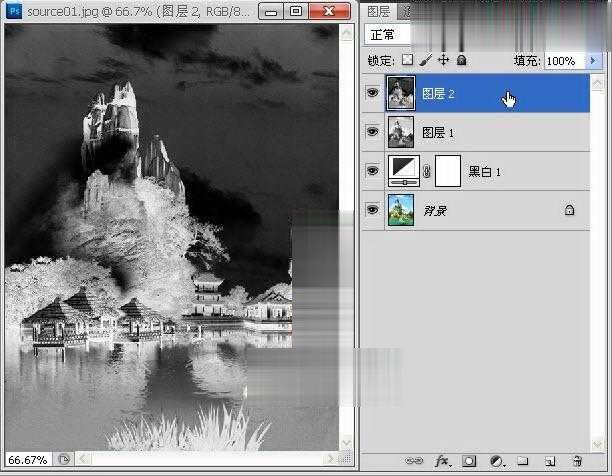Viewport: 612px width, 476px height.
Task: Select the 图层 2 layer name
Action: (438, 94)
